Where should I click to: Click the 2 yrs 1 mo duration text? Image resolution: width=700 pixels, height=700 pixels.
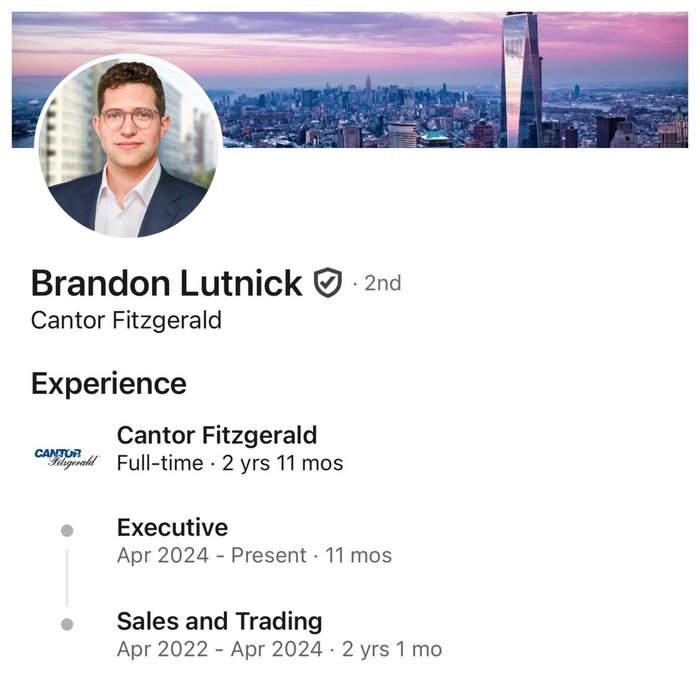point(392,649)
